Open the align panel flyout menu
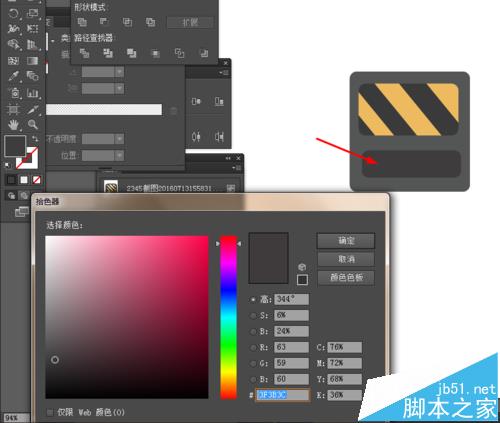The width and height of the screenshot is (500, 423). coord(224,72)
